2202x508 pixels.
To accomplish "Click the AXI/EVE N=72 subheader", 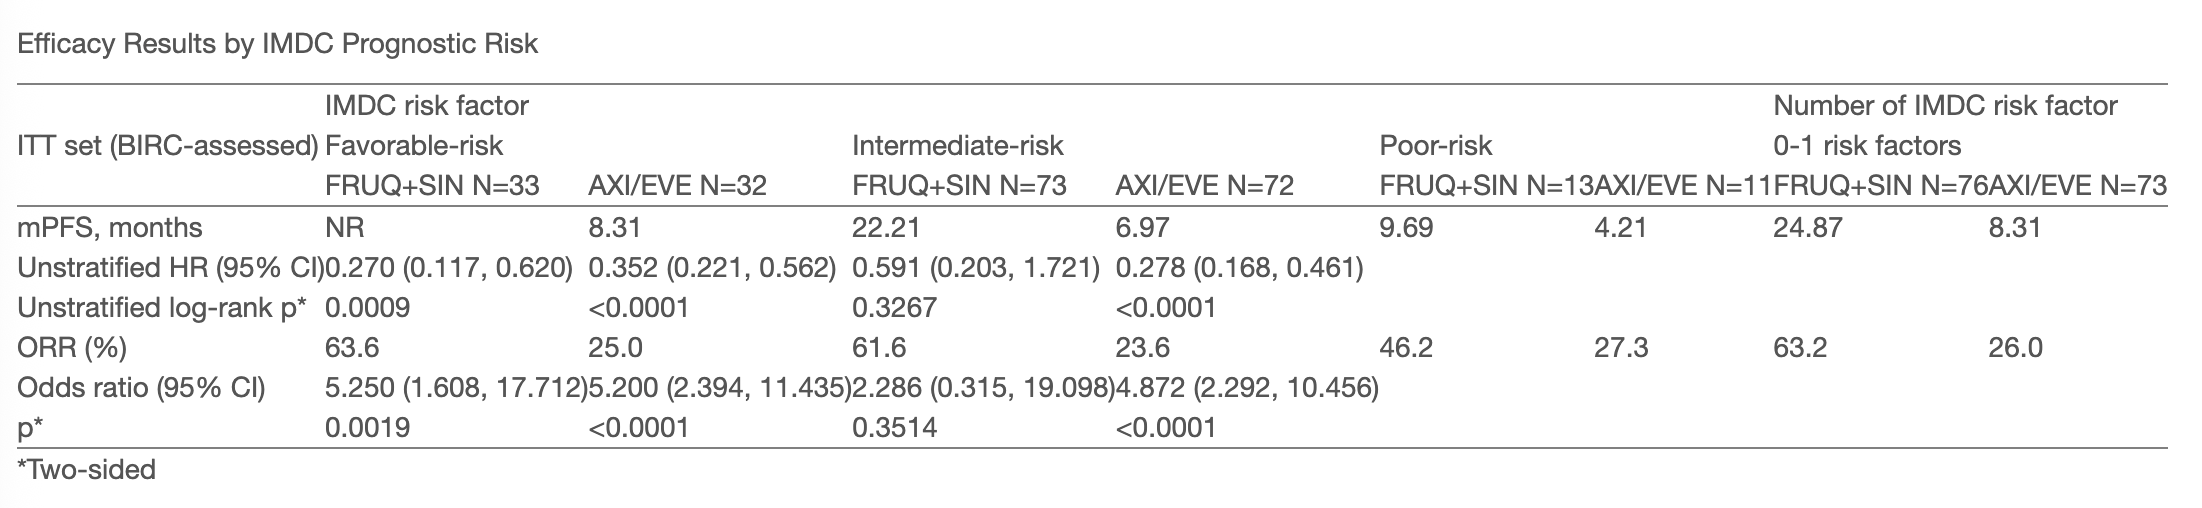I will 1204,185.
